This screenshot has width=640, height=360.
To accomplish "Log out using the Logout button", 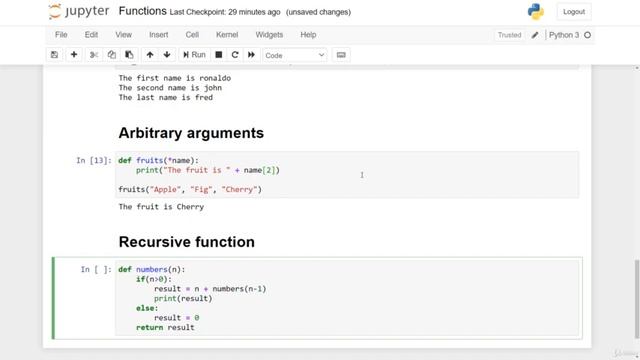I will 574,12.
